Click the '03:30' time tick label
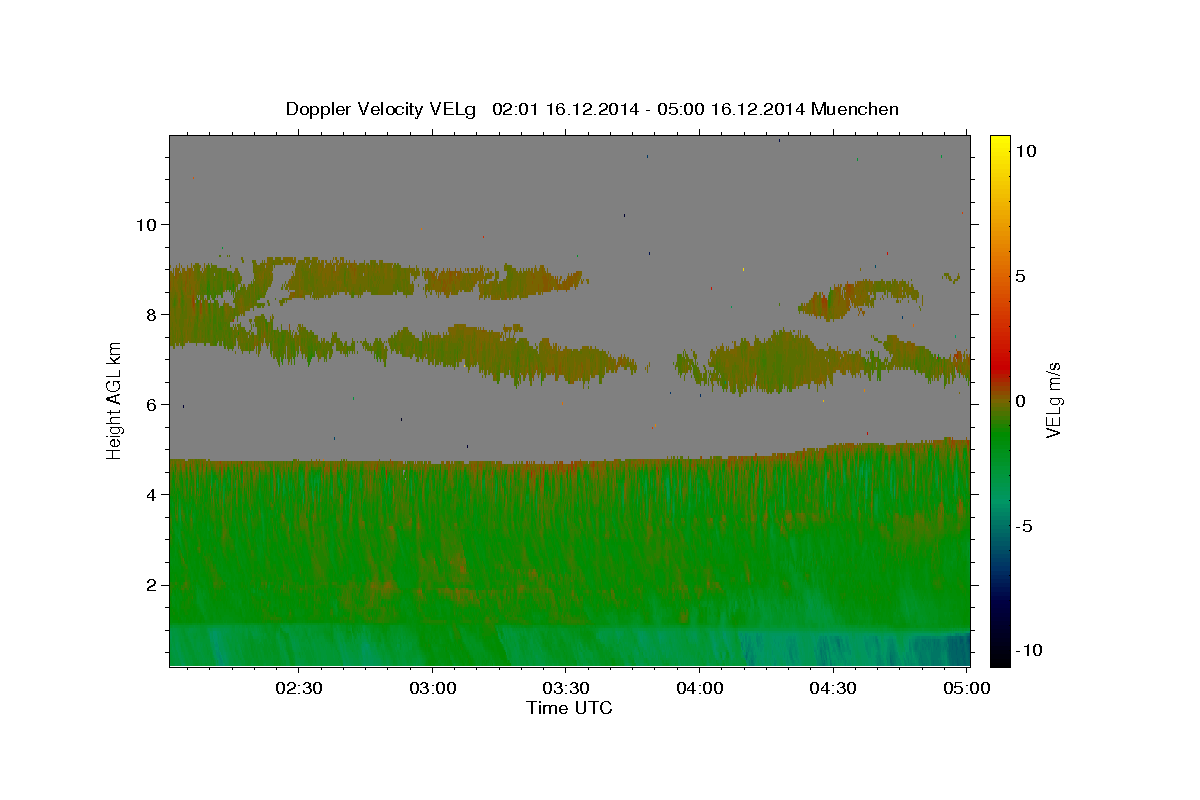 566,688
